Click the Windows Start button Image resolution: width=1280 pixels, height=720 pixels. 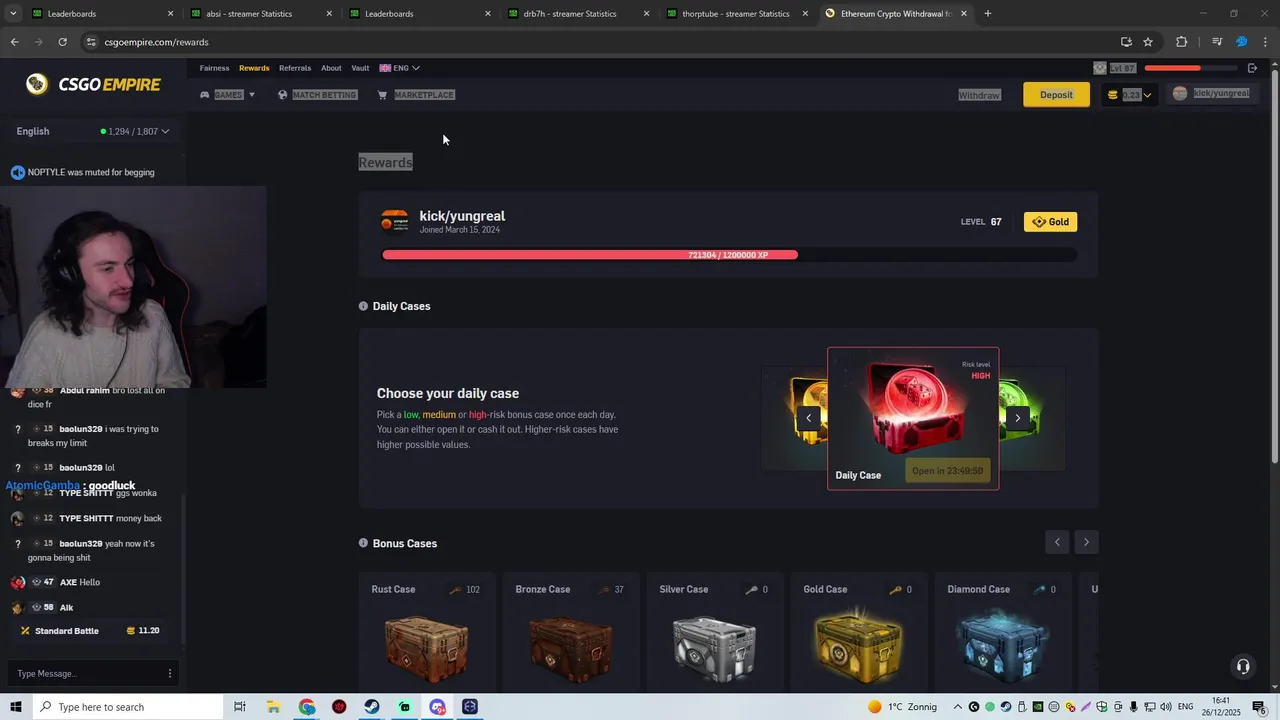pyautogui.click(x=16, y=707)
